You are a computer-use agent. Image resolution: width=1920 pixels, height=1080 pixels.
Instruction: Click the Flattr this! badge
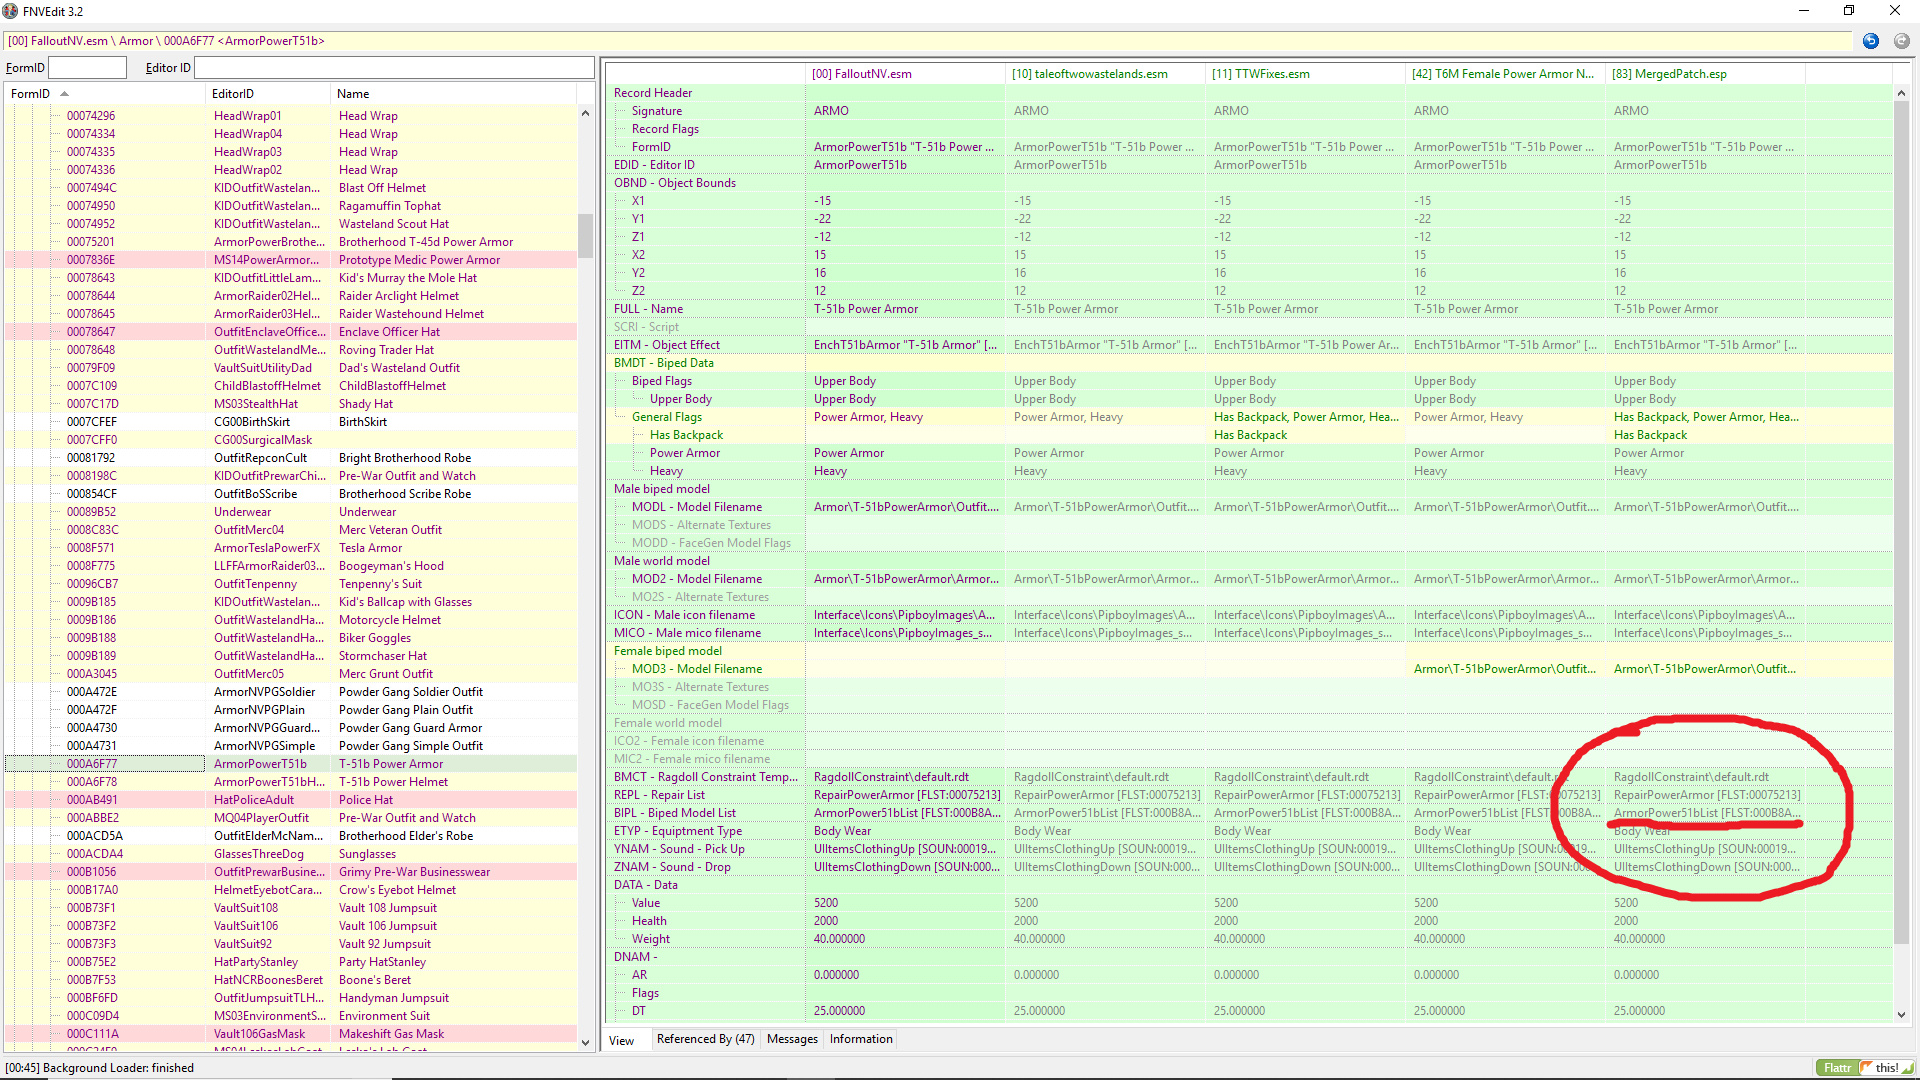[x=1864, y=1067]
